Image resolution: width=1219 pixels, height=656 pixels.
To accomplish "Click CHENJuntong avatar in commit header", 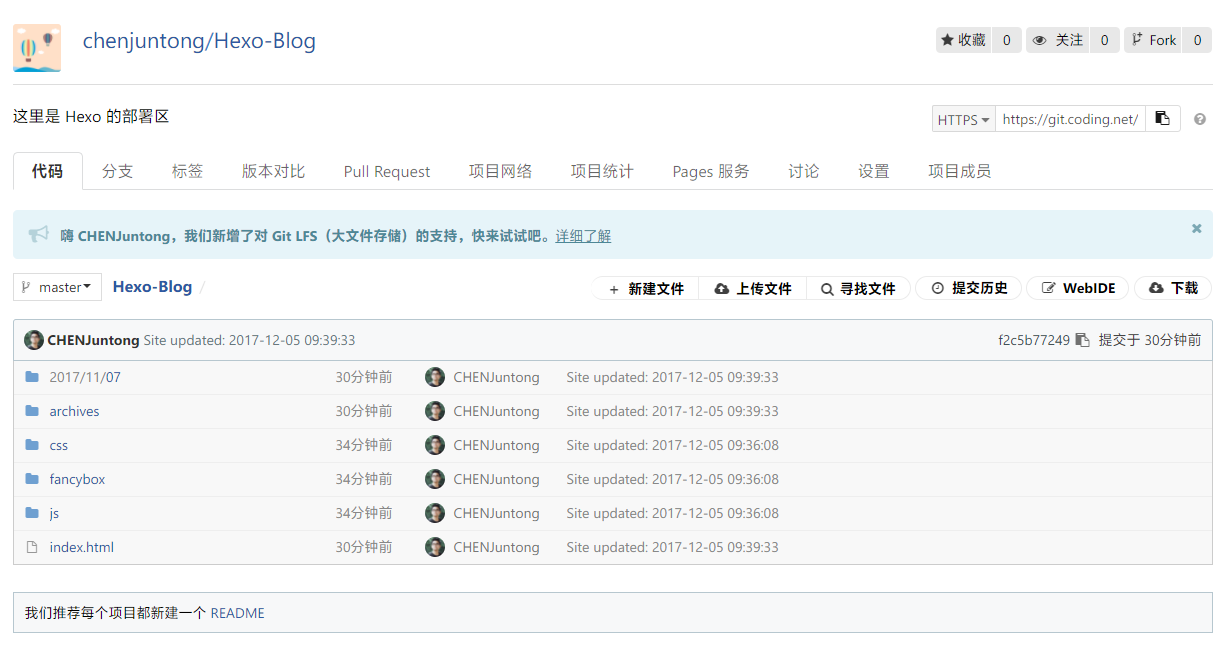I will click(x=34, y=340).
